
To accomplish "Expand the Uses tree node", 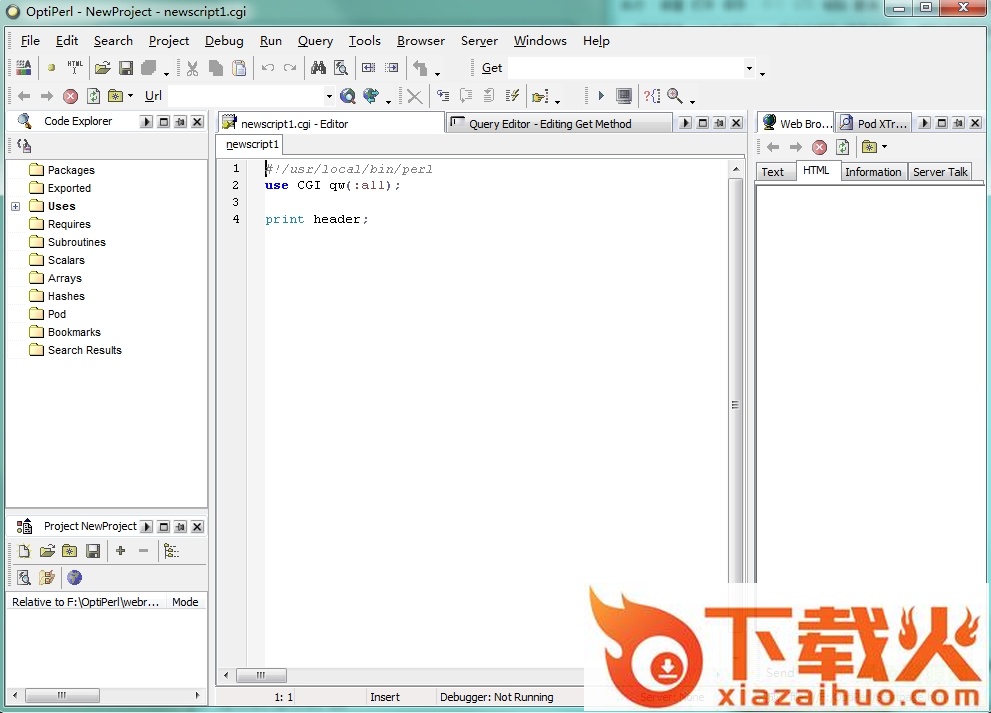I will (16, 207).
